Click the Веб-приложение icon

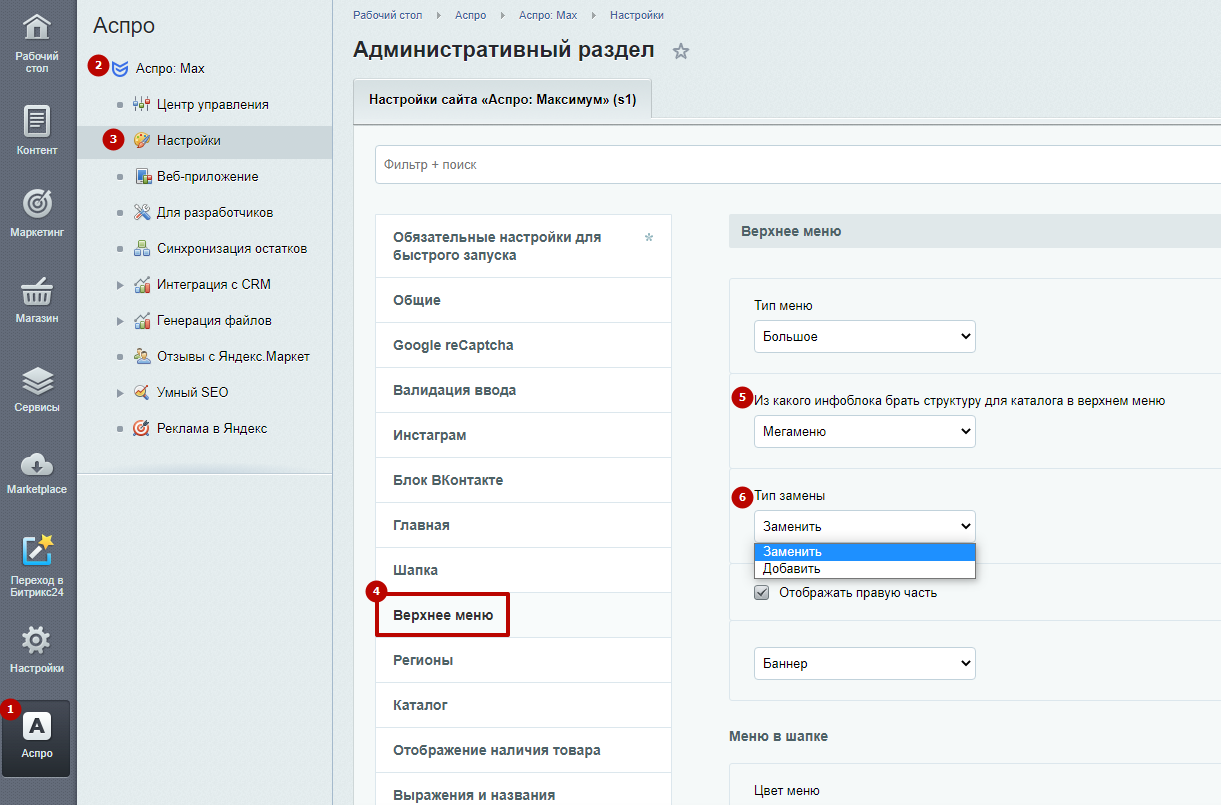tap(141, 176)
